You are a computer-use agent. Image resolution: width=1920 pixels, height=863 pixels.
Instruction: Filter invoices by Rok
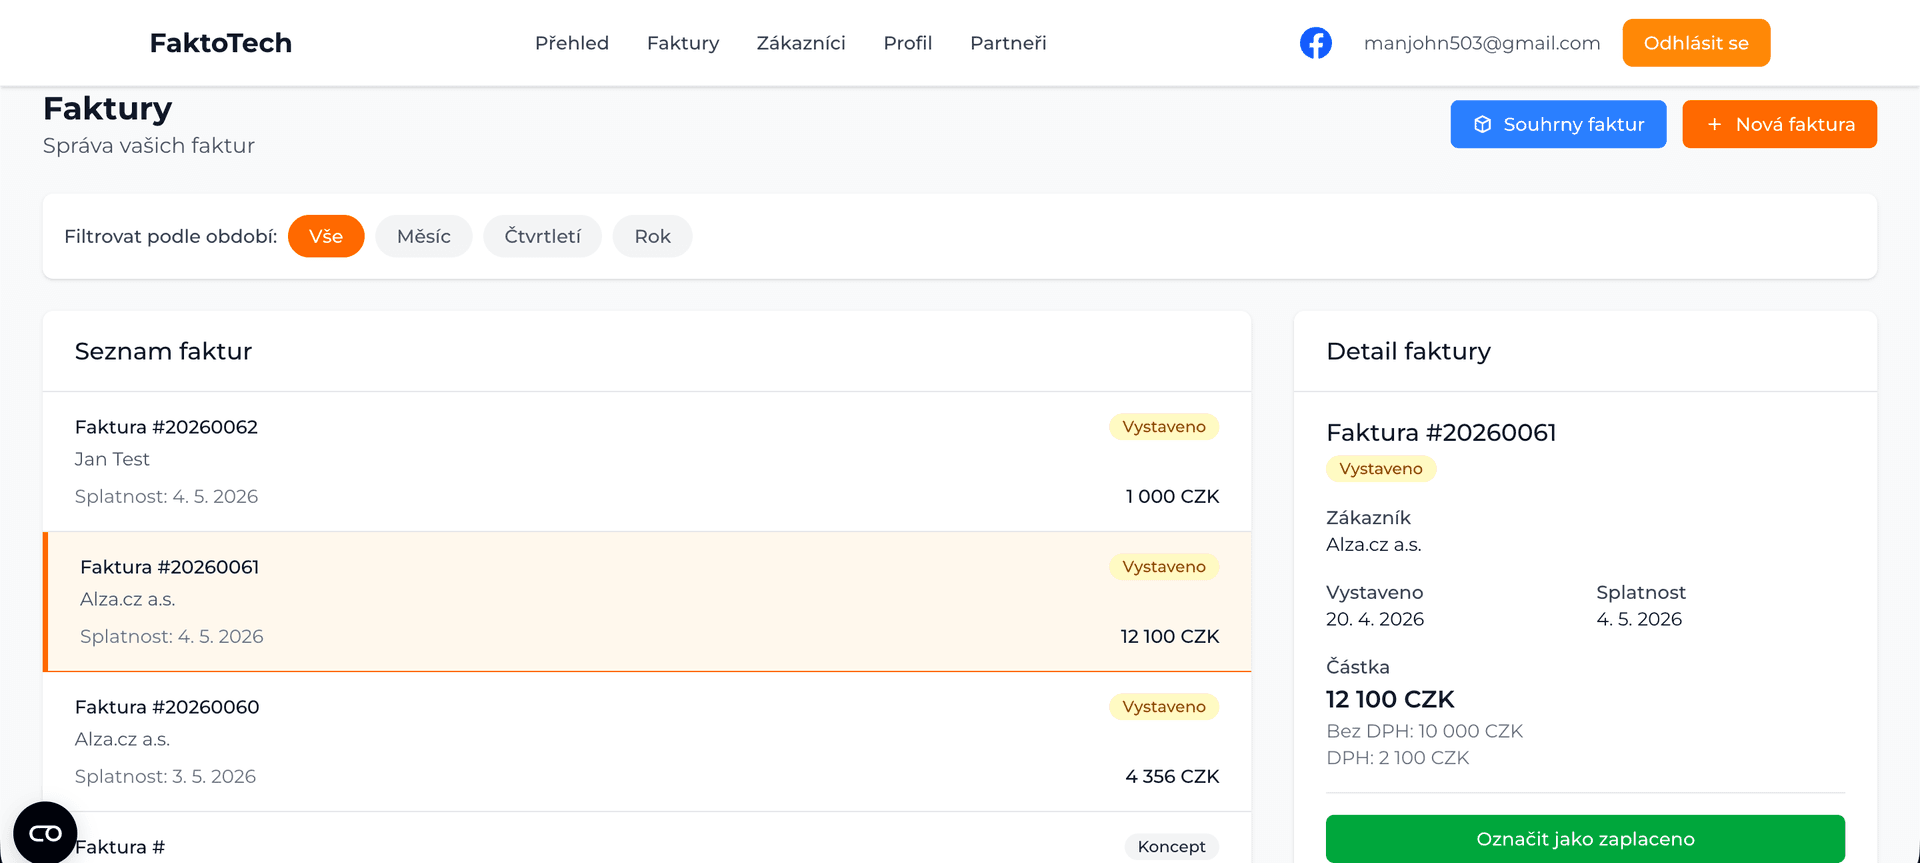652,236
